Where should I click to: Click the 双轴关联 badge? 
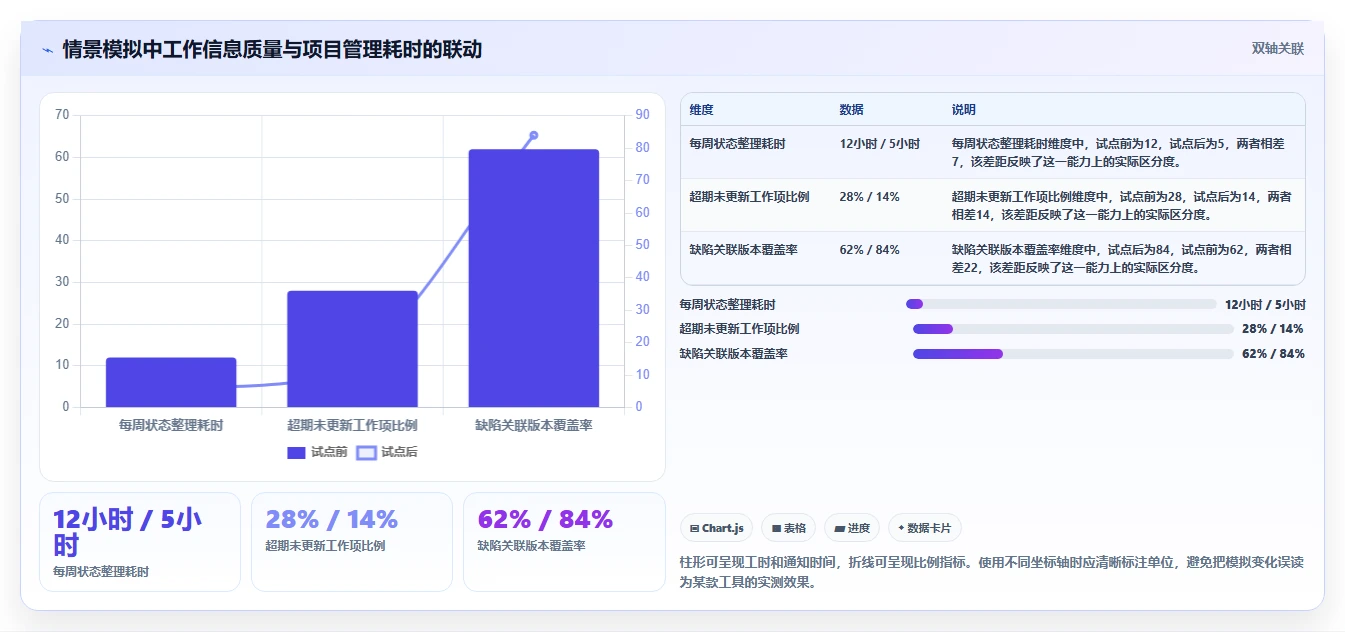tap(1277, 49)
